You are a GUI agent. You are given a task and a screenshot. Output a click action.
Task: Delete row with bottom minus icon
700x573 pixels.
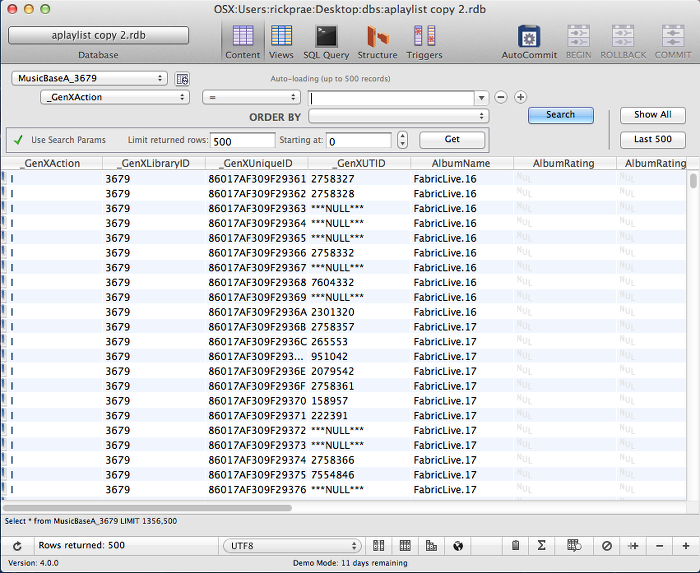click(660, 545)
